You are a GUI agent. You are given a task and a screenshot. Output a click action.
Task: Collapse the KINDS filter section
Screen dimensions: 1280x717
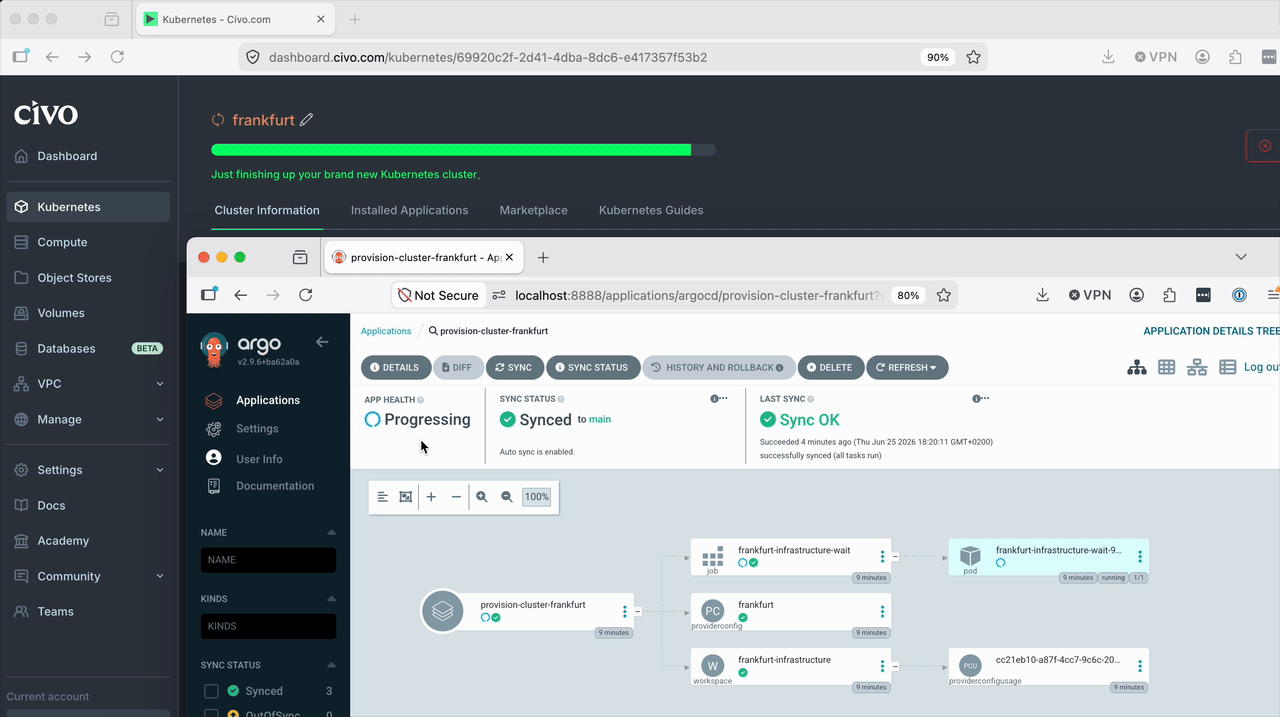click(x=331, y=599)
